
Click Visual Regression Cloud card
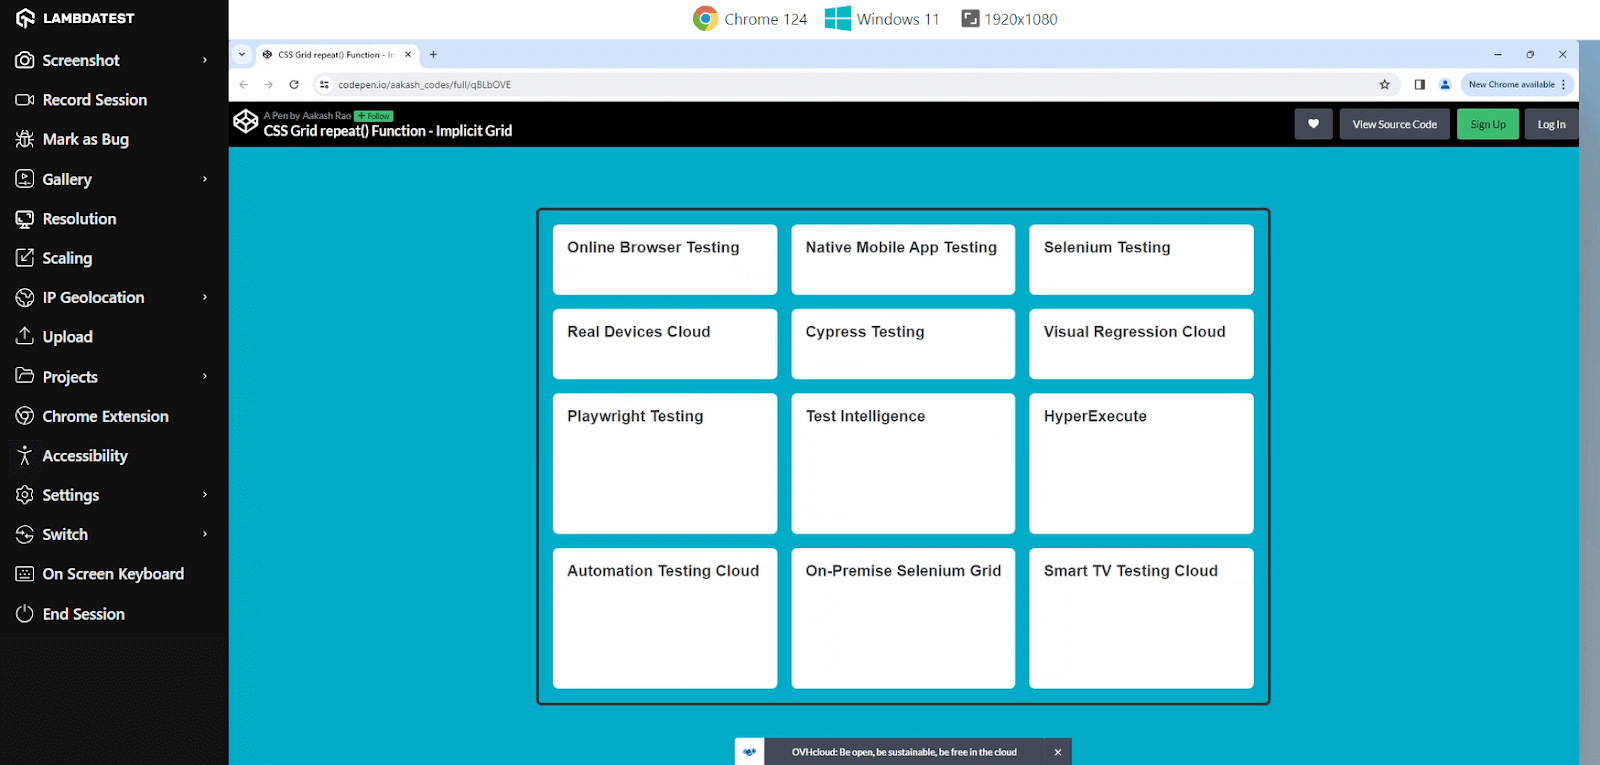[x=1141, y=344]
